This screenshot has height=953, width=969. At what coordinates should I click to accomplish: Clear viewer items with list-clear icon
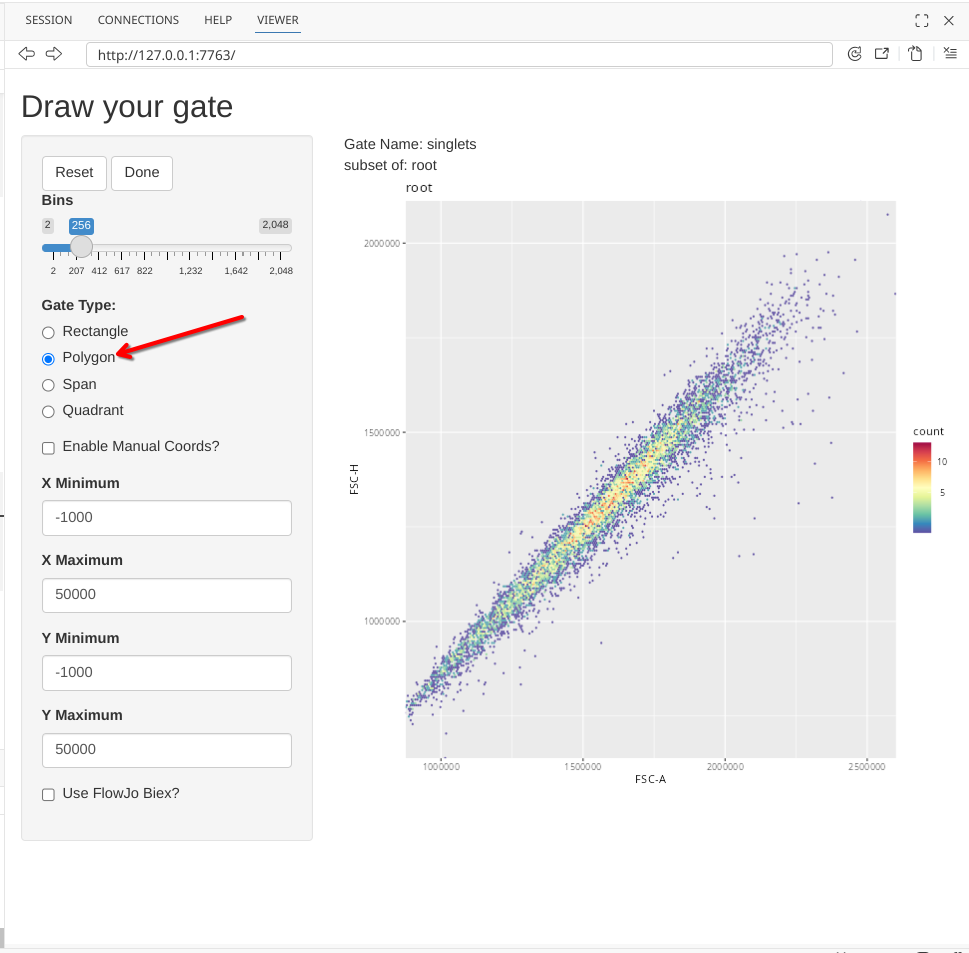point(949,54)
